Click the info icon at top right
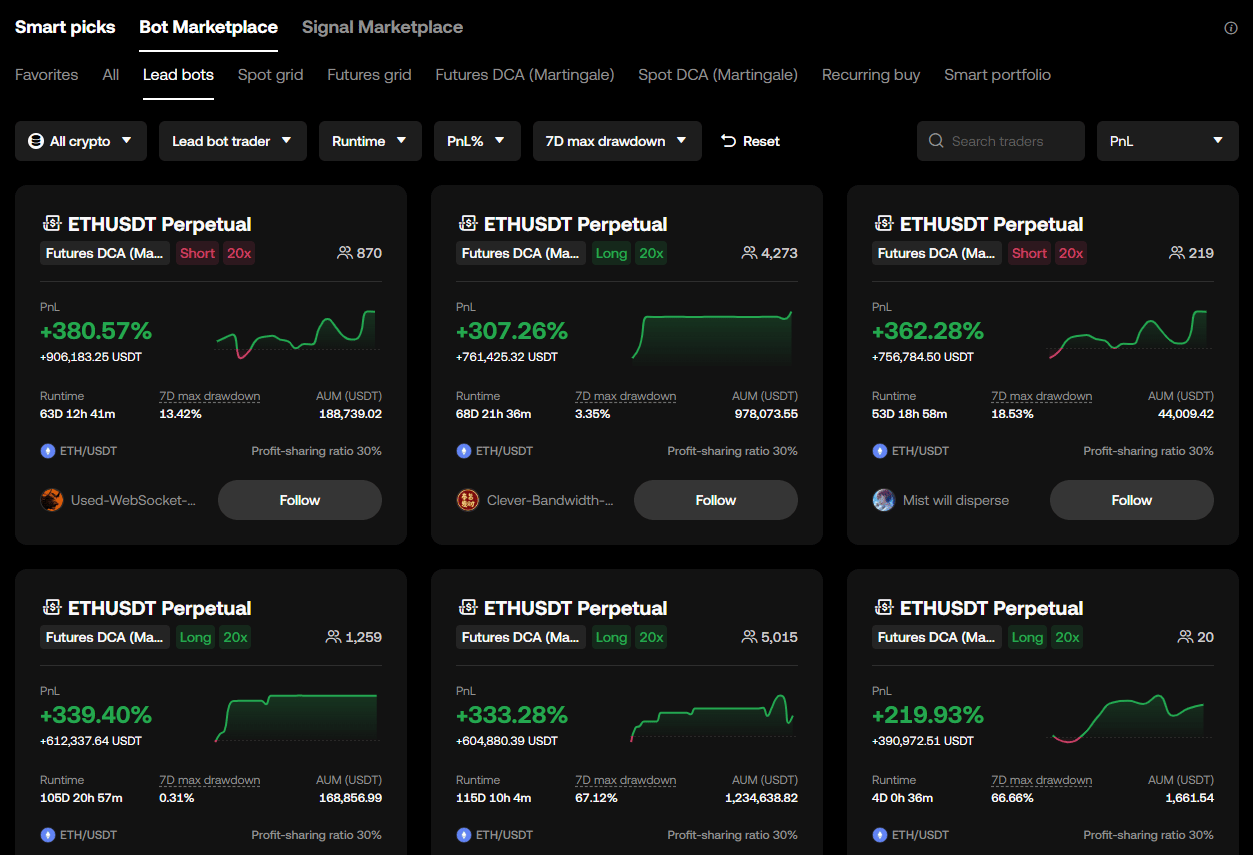 point(1231,28)
